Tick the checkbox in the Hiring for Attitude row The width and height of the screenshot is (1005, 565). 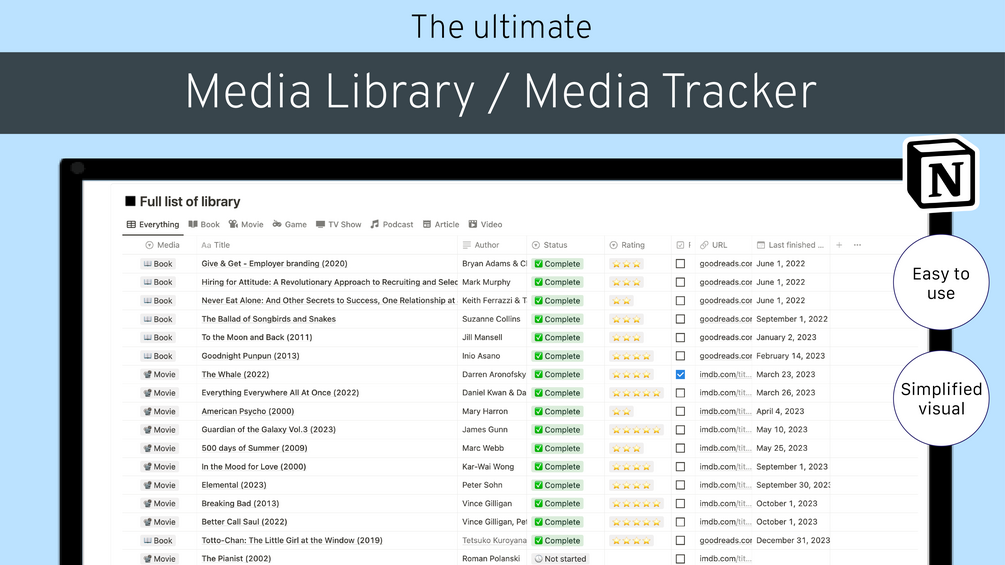[680, 282]
